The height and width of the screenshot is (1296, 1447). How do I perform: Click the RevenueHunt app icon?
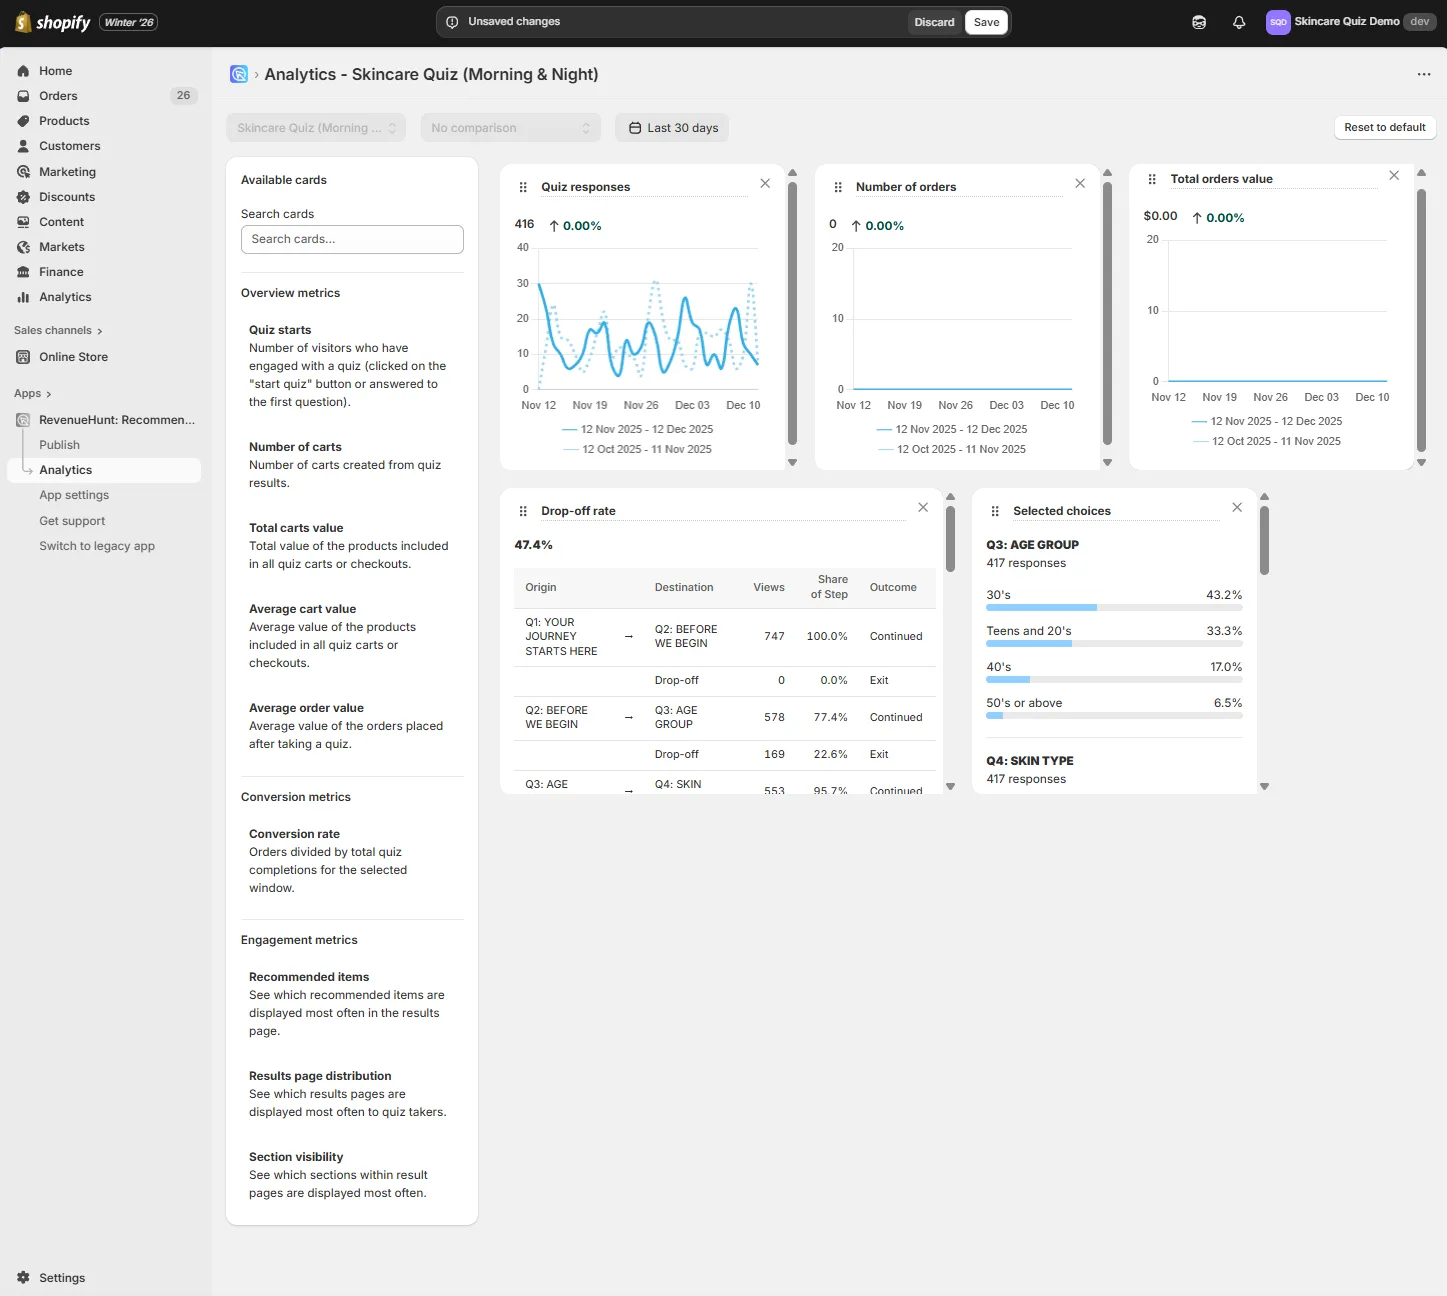coord(23,420)
